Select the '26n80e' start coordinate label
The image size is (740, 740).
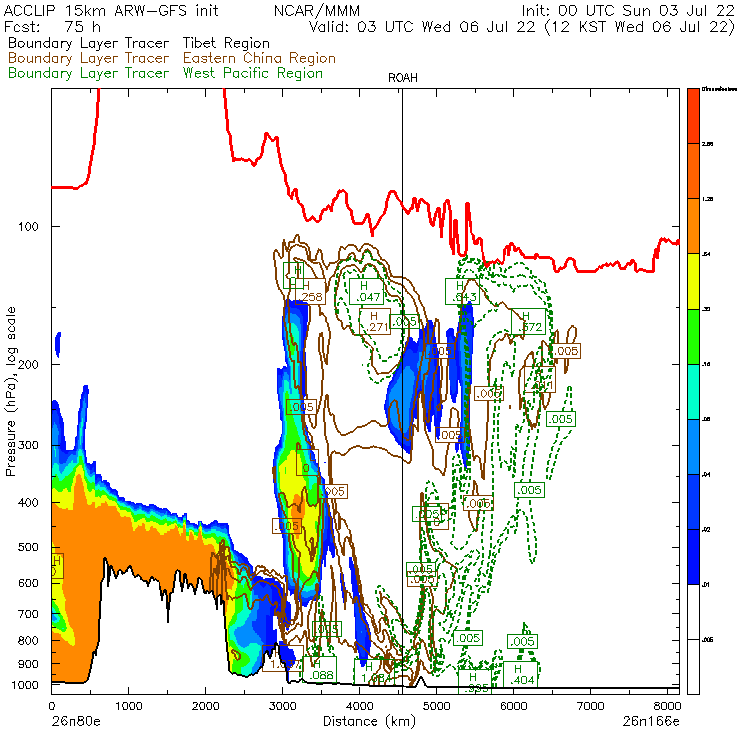76,721
